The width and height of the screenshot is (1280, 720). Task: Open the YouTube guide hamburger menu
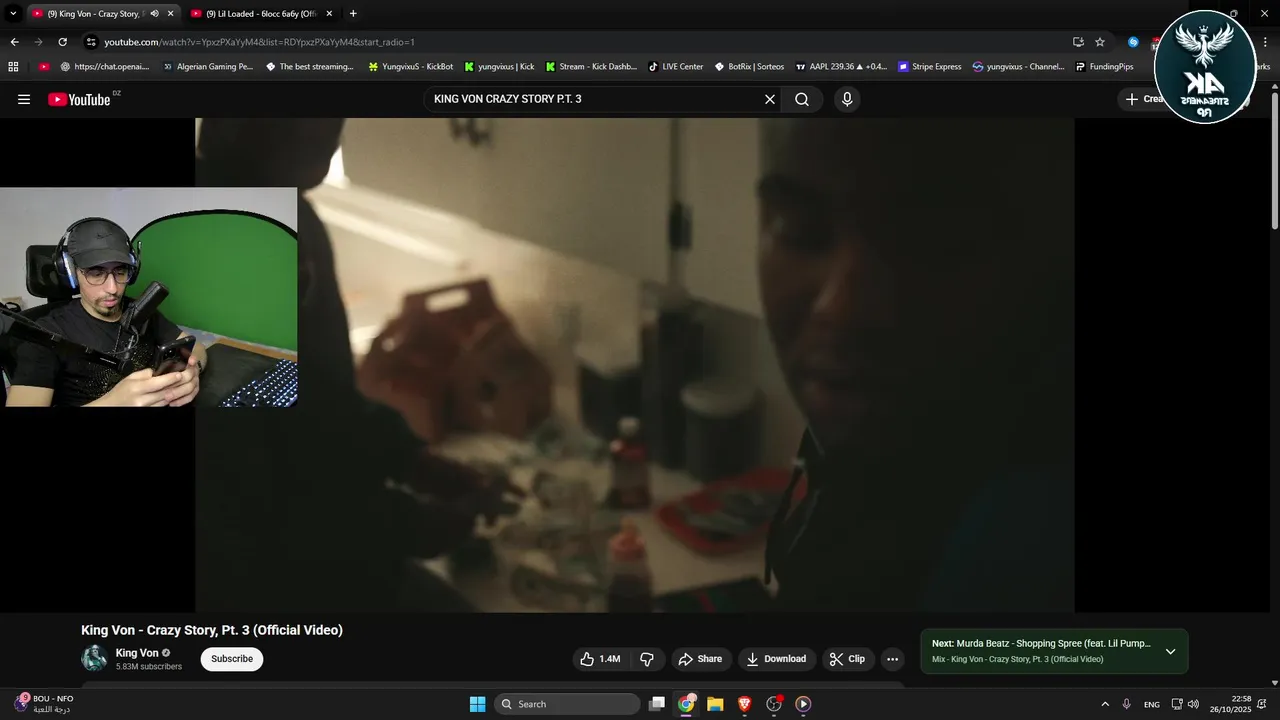point(24,99)
